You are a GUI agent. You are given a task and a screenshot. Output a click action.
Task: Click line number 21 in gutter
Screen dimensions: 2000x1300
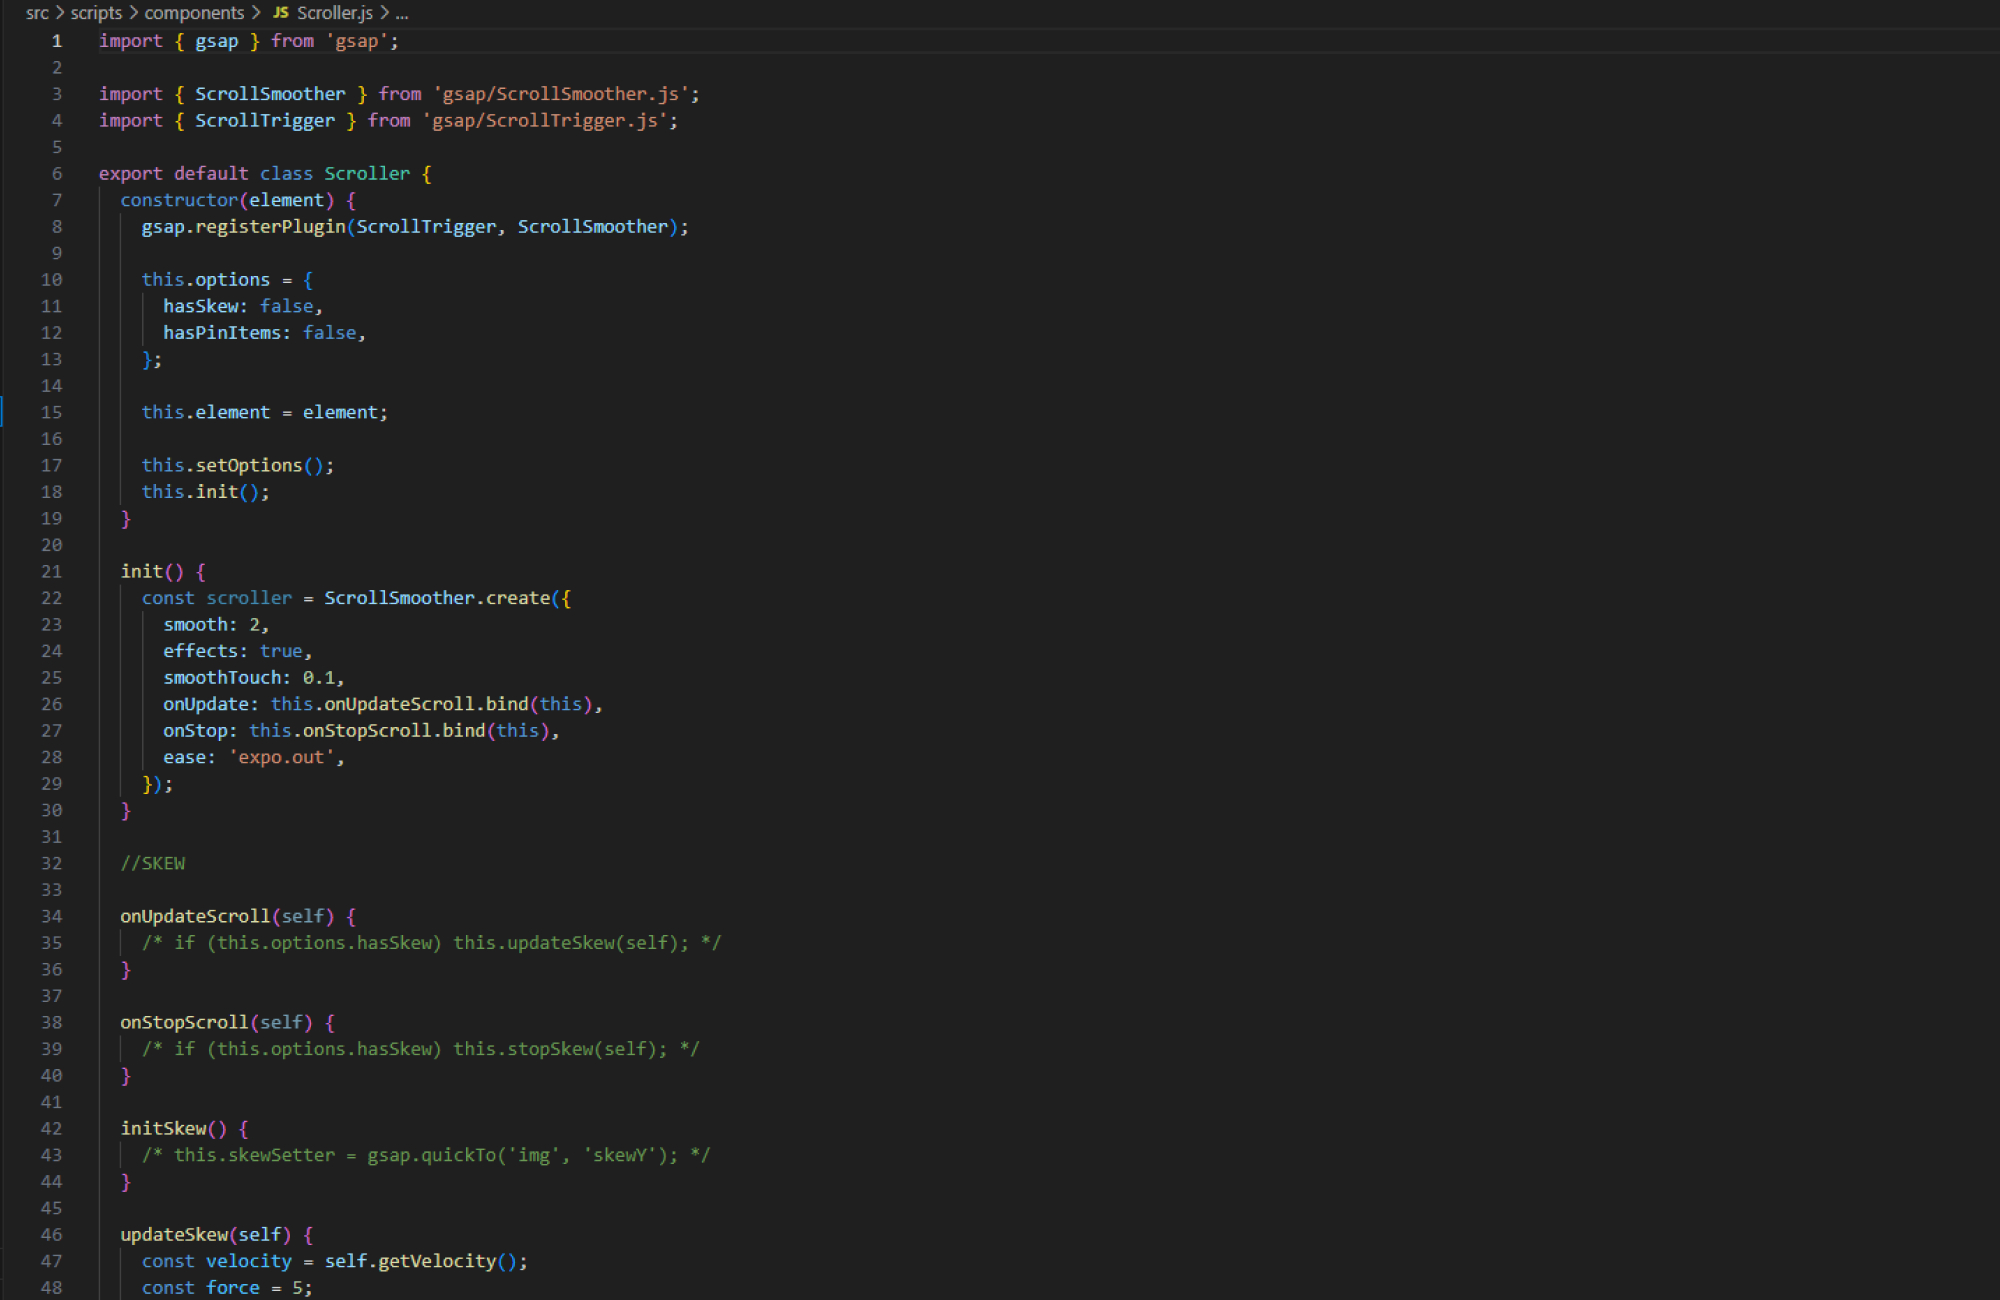[x=52, y=571]
